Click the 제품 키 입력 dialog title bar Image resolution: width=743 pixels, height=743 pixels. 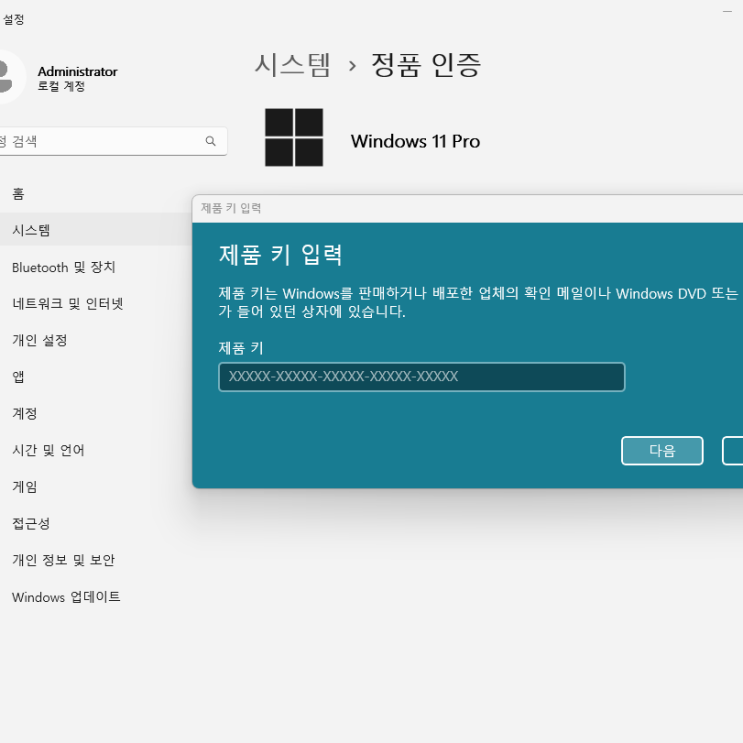pyautogui.click(x=467, y=208)
